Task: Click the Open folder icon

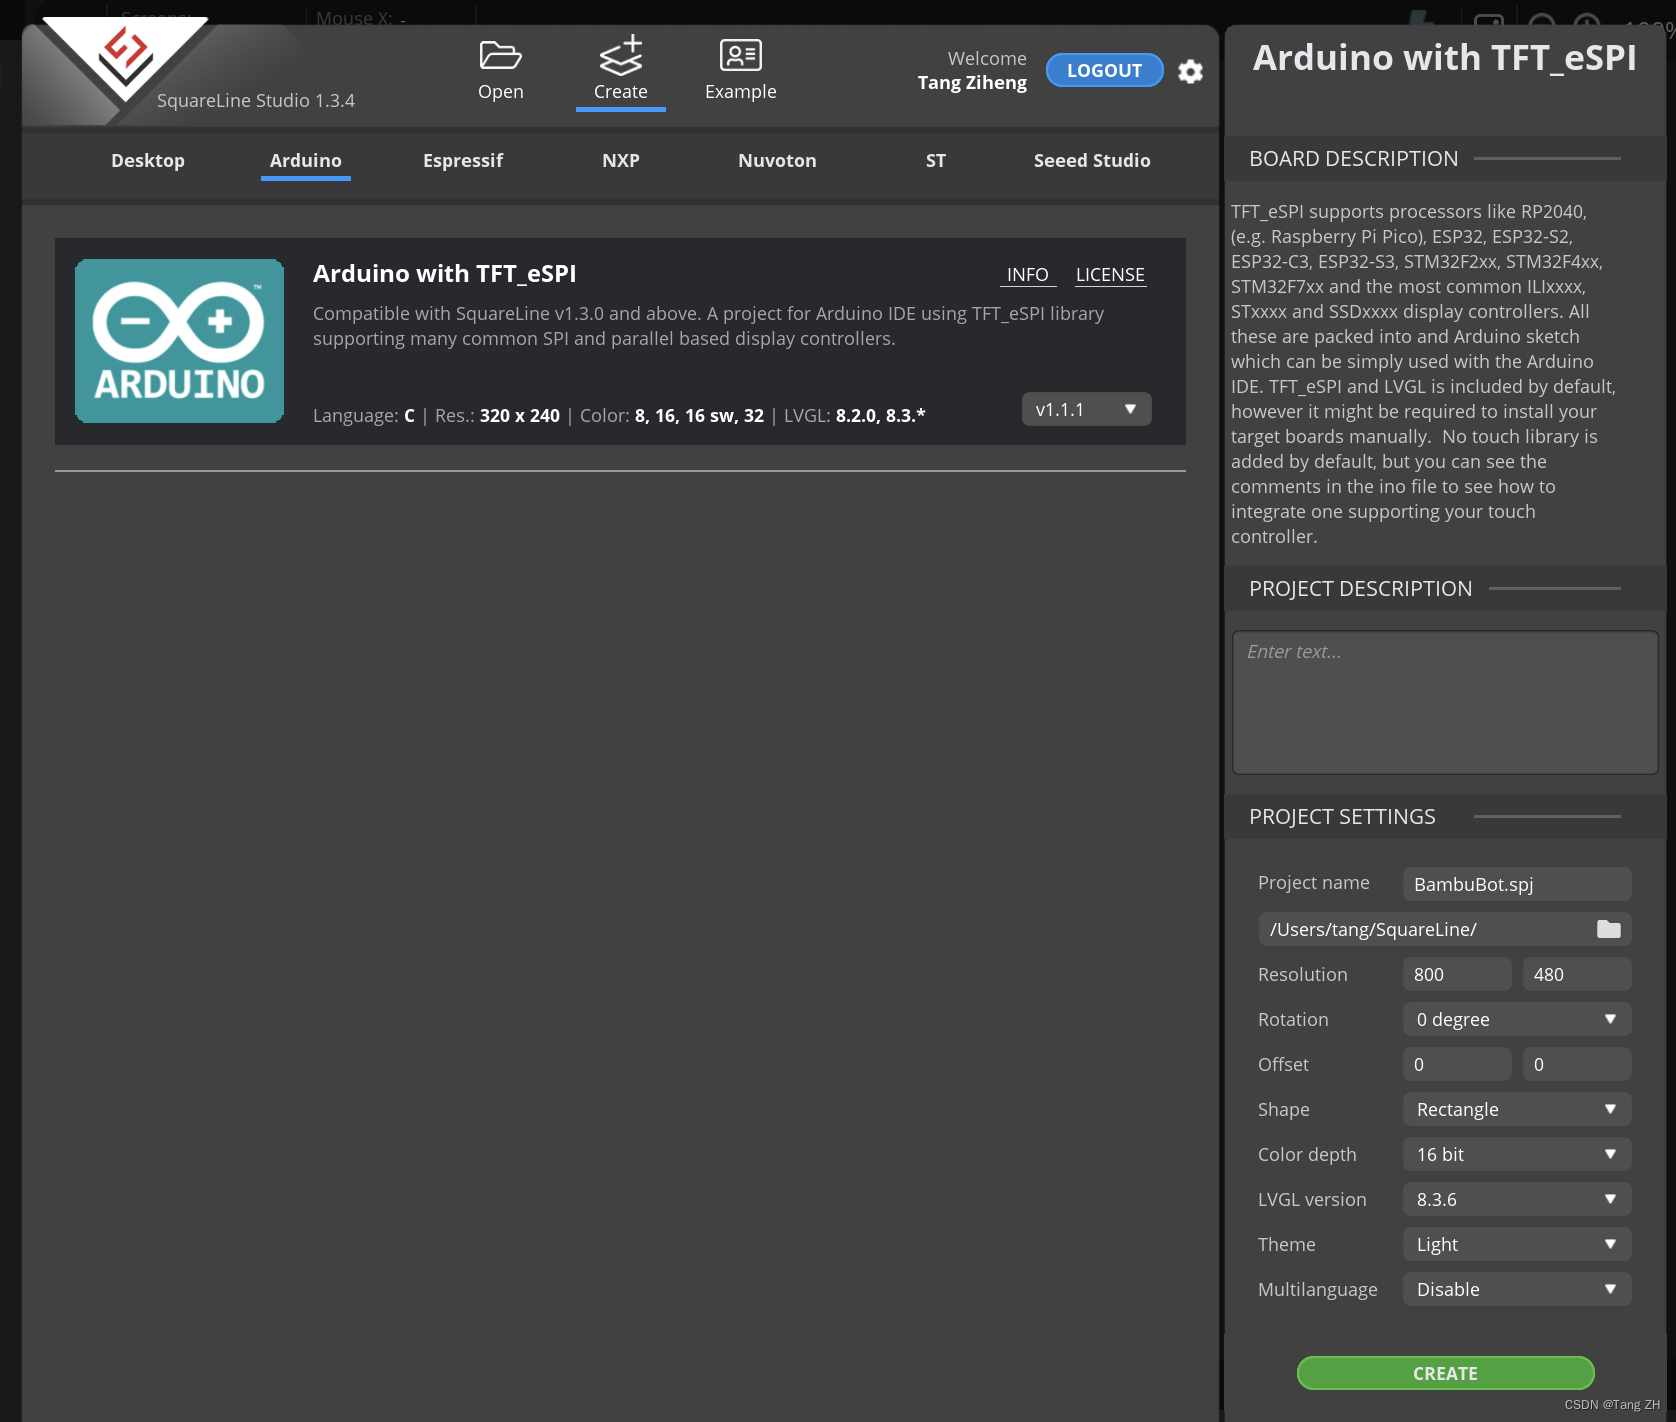Action: (500, 55)
